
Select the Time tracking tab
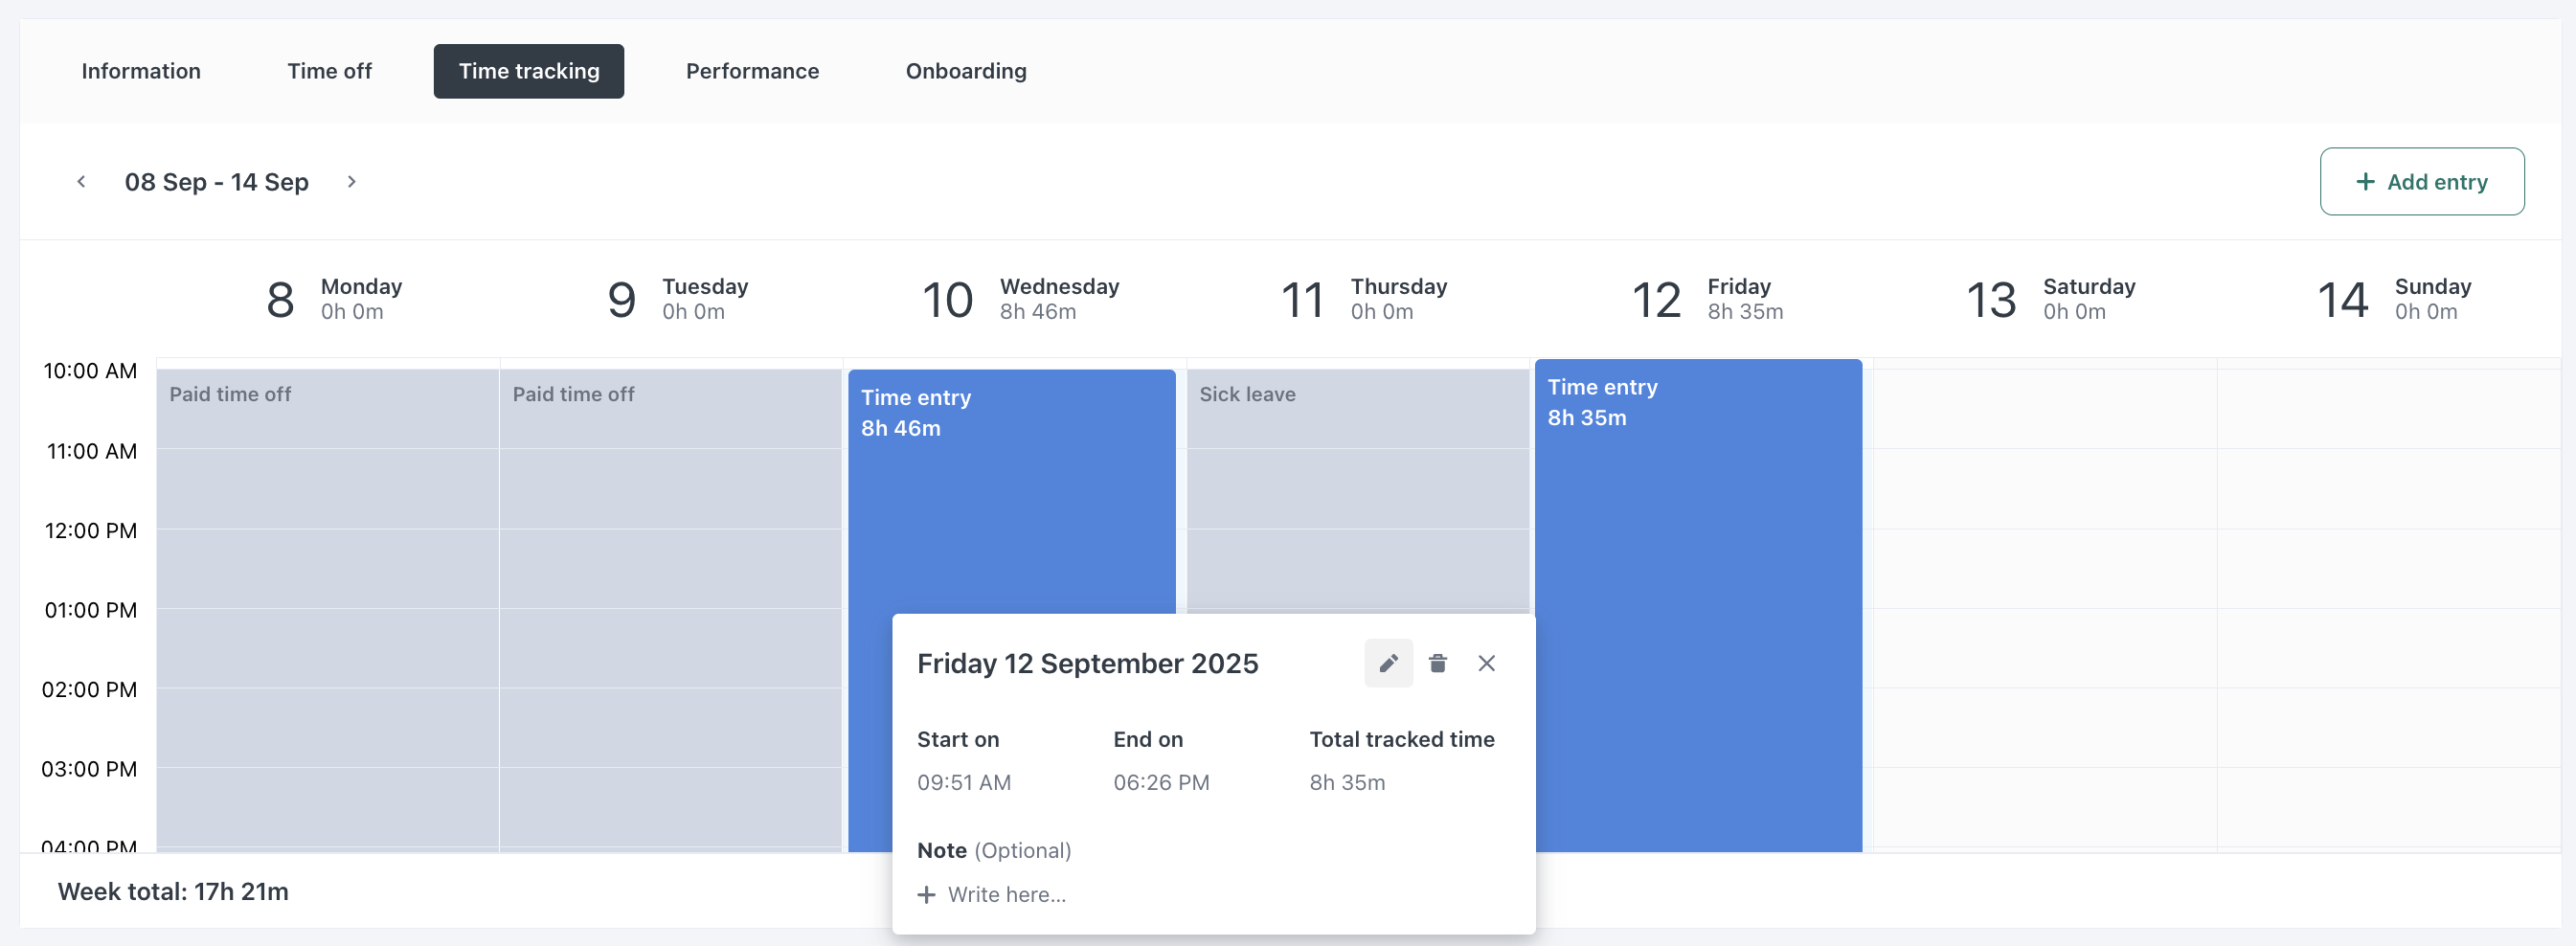pyautogui.click(x=528, y=71)
